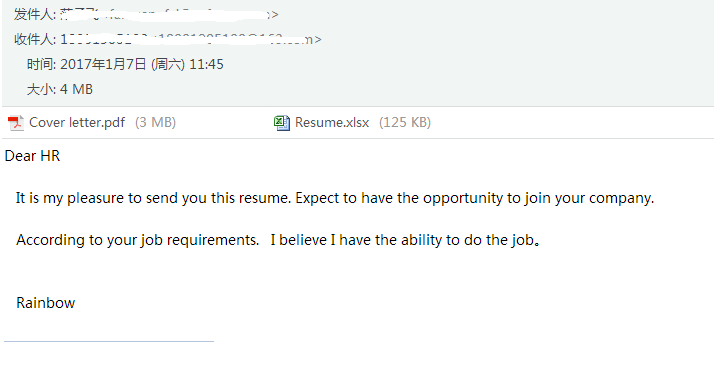Screen dimensions: 714x380
Task: Click the Excel icon beside Resume.xlsx
Action: click(x=282, y=123)
